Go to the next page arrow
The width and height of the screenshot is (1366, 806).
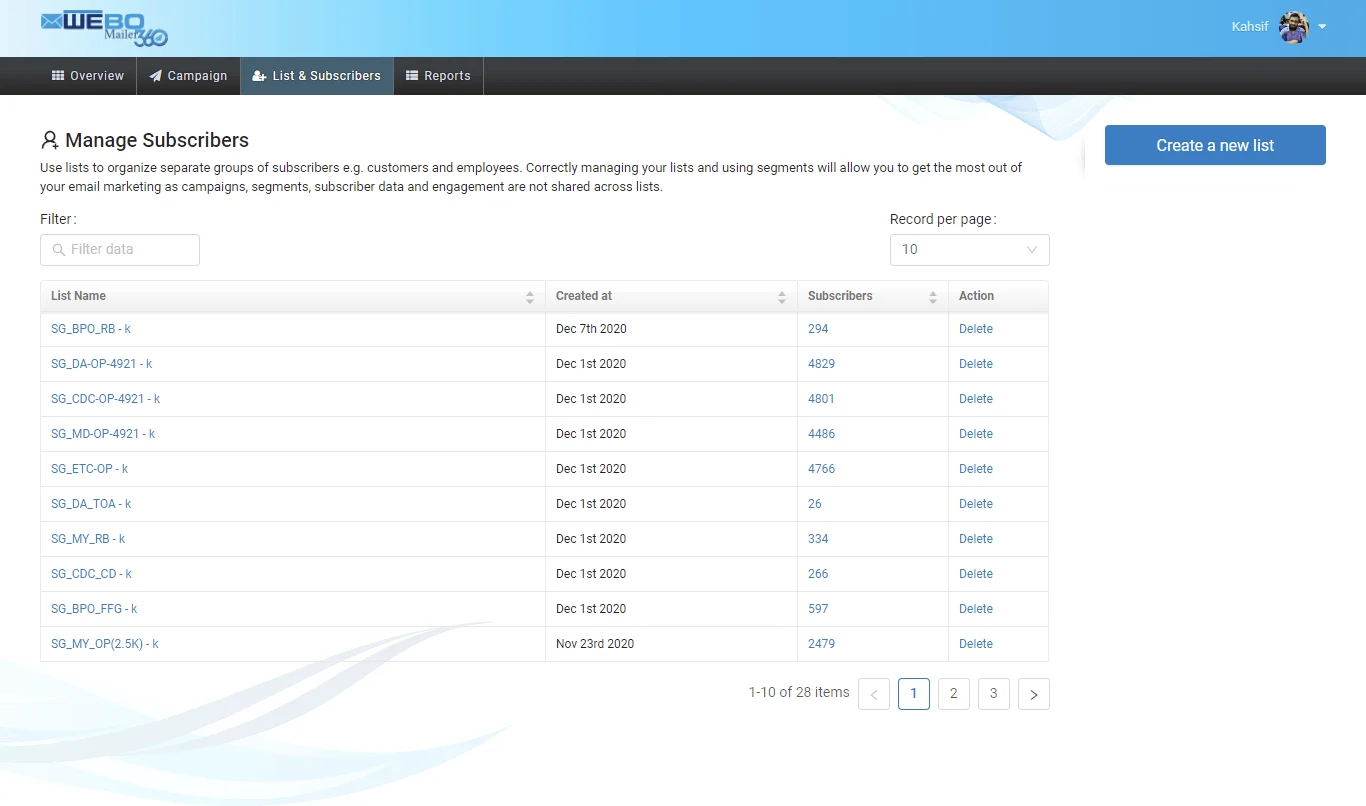[x=1033, y=694]
